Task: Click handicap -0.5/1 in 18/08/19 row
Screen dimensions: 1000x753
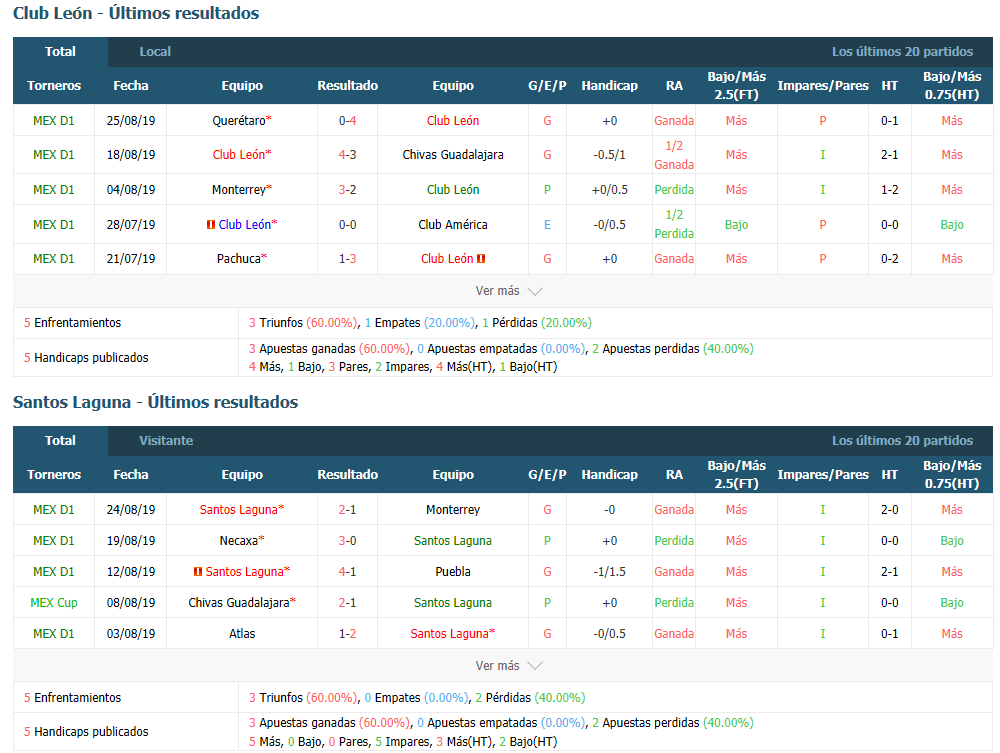Action: click(610, 155)
